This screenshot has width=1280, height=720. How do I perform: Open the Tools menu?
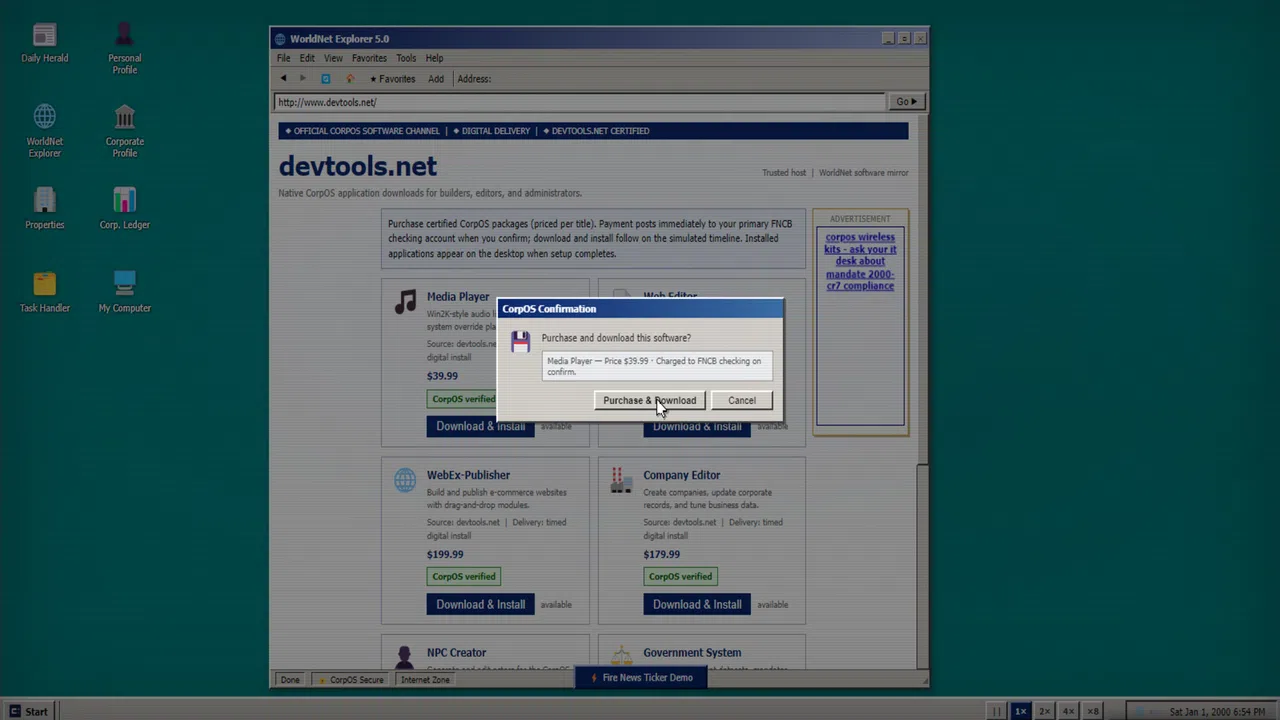click(x=406, y=58)
